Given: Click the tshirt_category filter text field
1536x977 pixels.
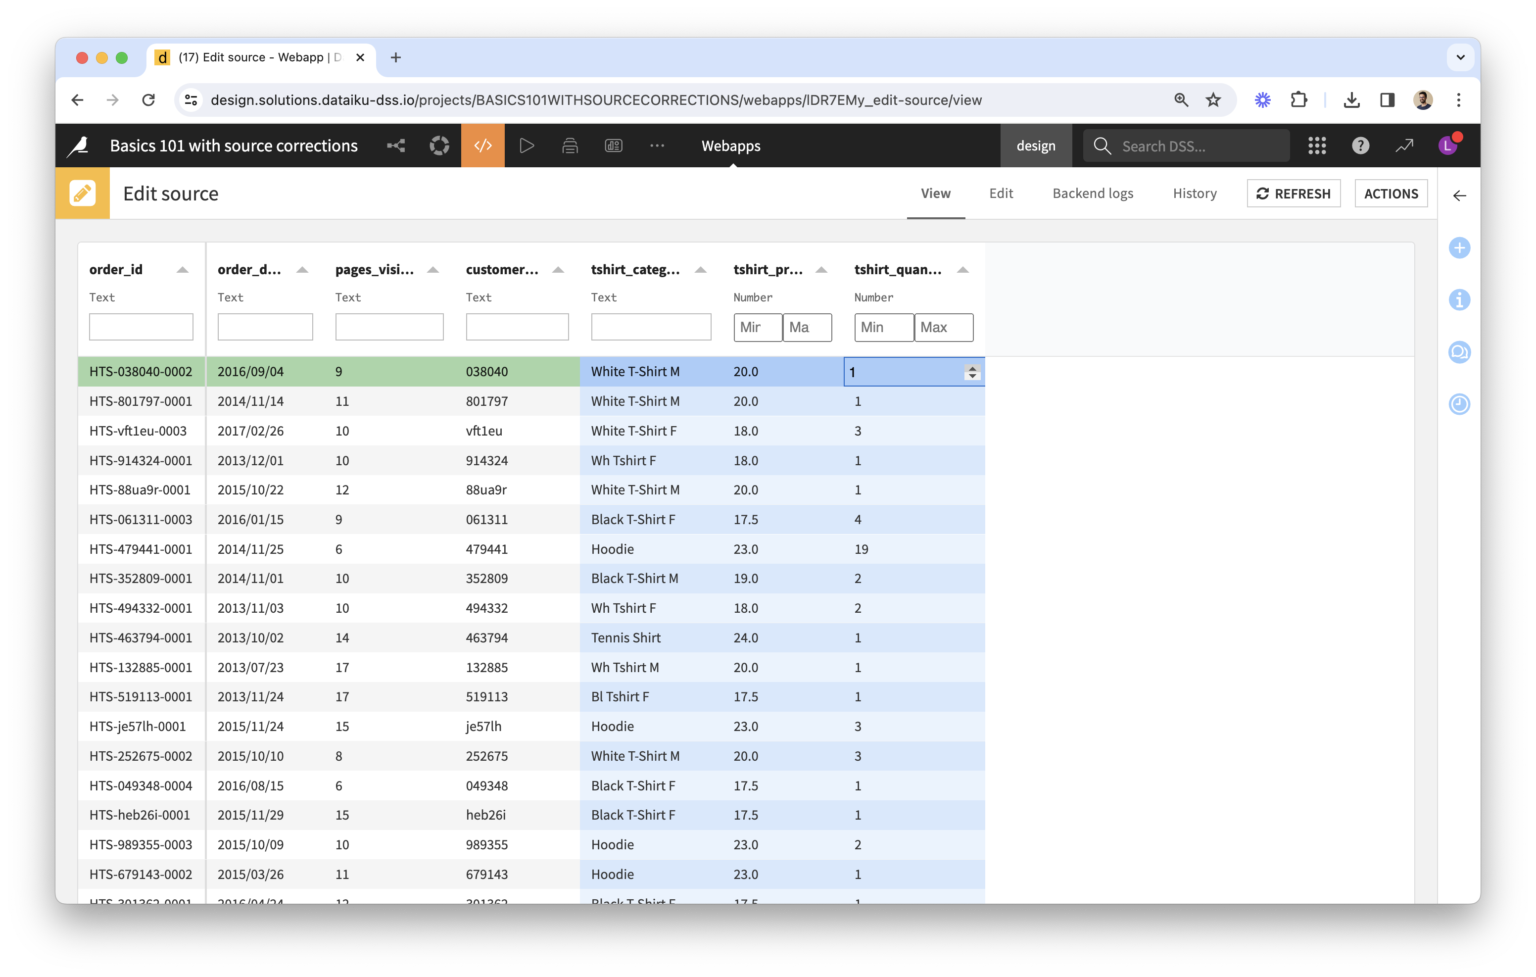Looking at the screenshot, I should click(650, 327).
